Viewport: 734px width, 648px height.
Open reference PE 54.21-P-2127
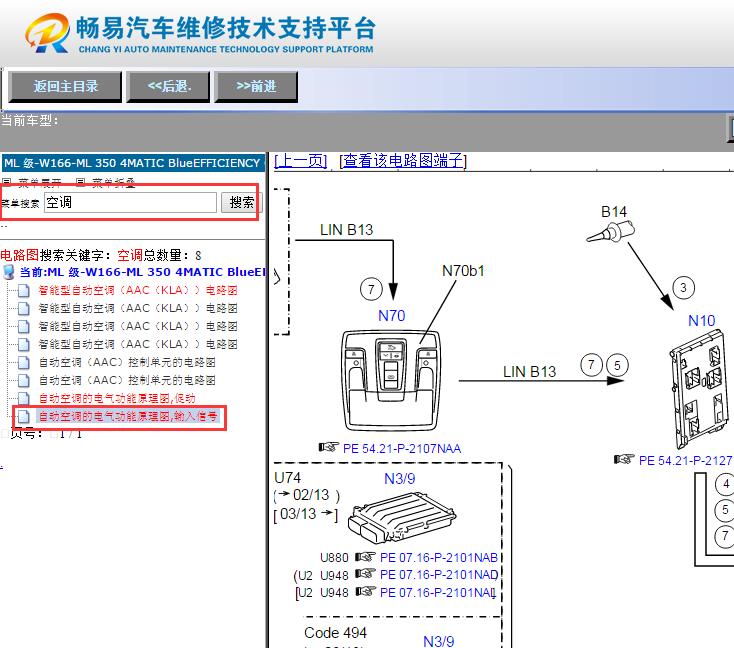[x=685, y=461]
